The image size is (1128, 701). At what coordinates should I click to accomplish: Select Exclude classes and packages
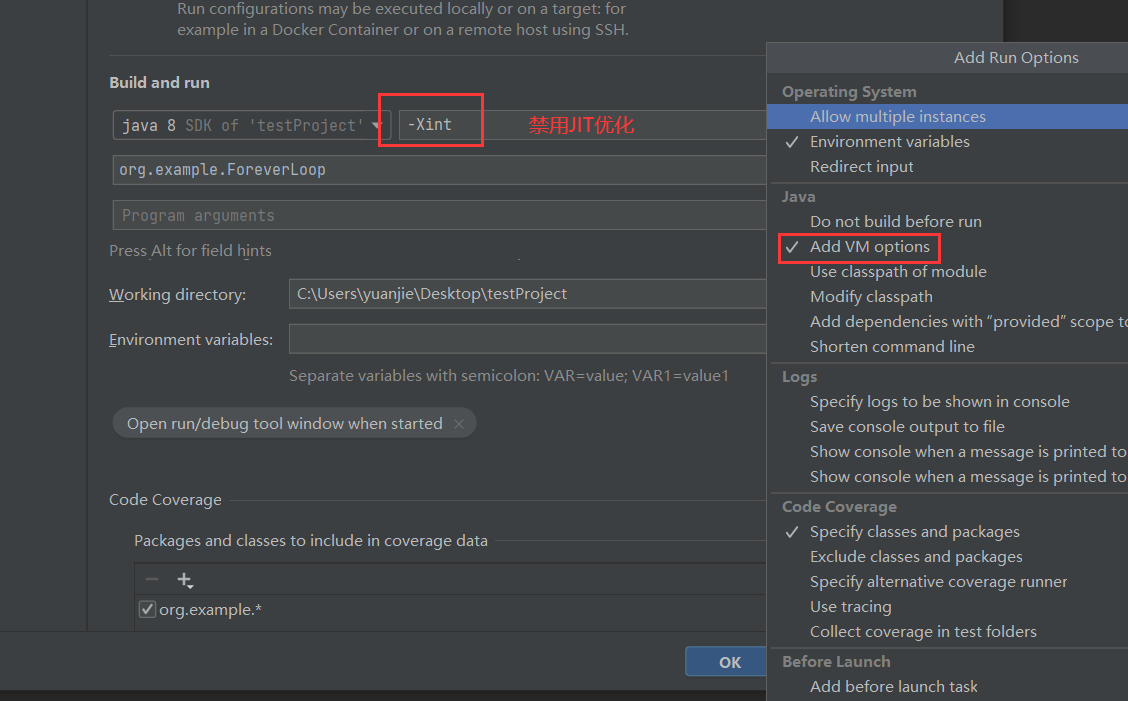pos(947,557)
